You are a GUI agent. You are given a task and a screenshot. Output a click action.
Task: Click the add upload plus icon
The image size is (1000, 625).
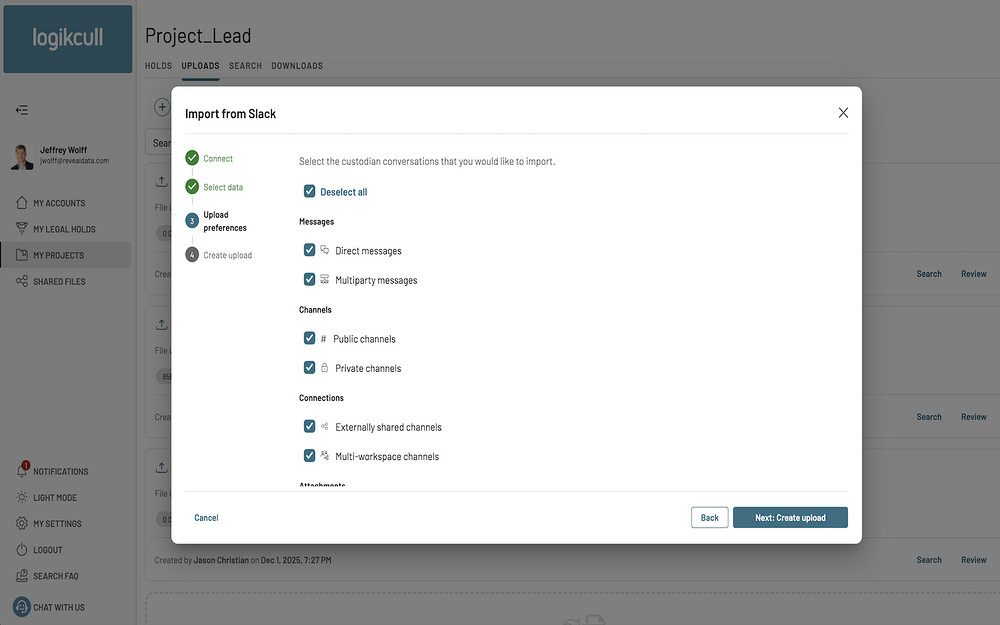click(162, 107)
